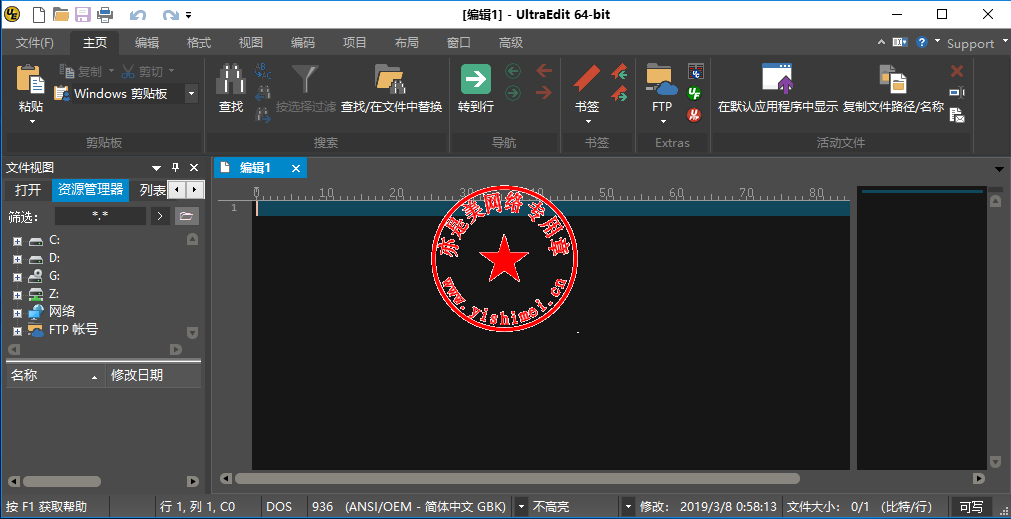Expand the FTP 帐号 tree node
Viewport: 1011px width, 519px height.
[17, 331]
